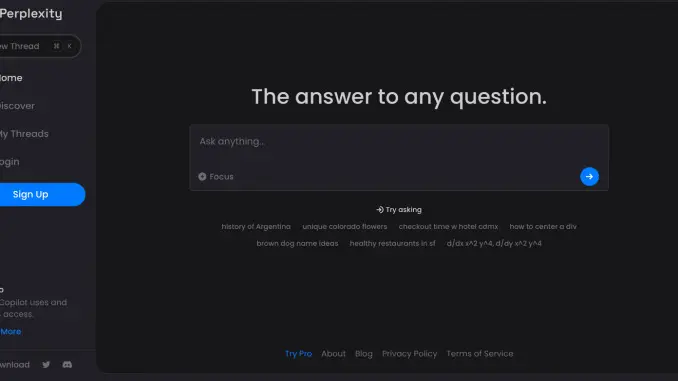Viewport: 678px width, 381px height.
Task: Click the Perplexity logo text
Action: click(x=31, y=14)
